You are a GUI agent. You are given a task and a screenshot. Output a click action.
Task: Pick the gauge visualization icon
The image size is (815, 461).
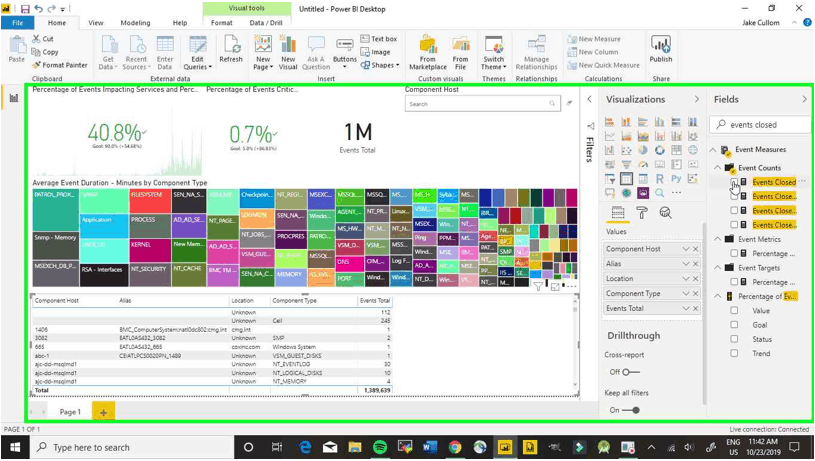click(643, 164)
